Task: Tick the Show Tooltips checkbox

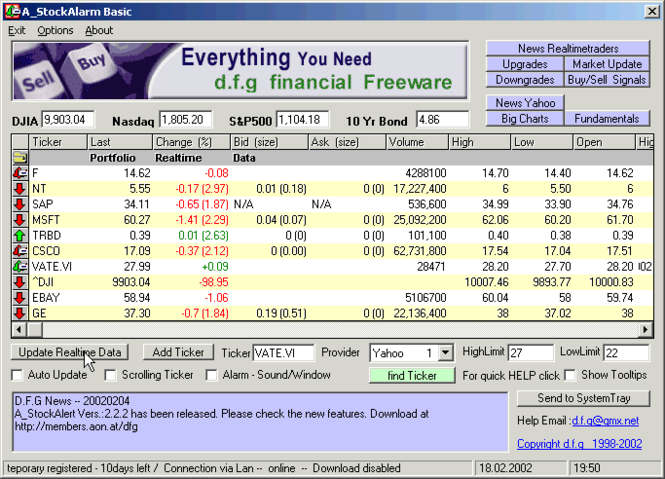Action: pos(570,375)
